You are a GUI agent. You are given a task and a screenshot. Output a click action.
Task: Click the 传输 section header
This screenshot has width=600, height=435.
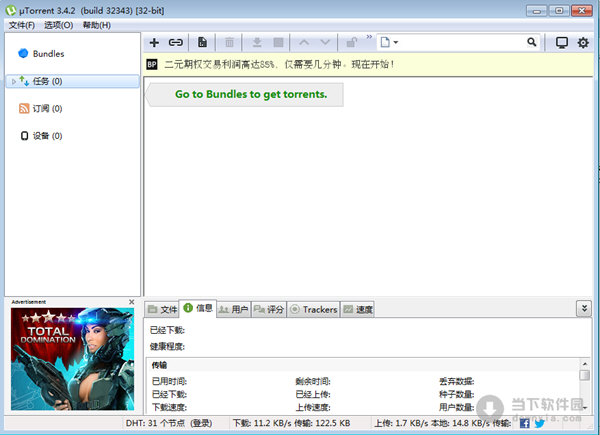[159, 365]
